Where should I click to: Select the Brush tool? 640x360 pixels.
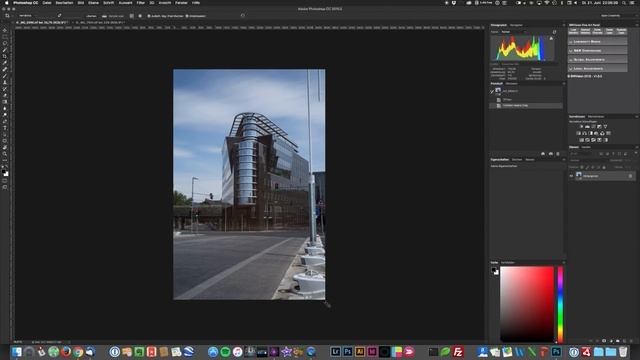point(5,76)
